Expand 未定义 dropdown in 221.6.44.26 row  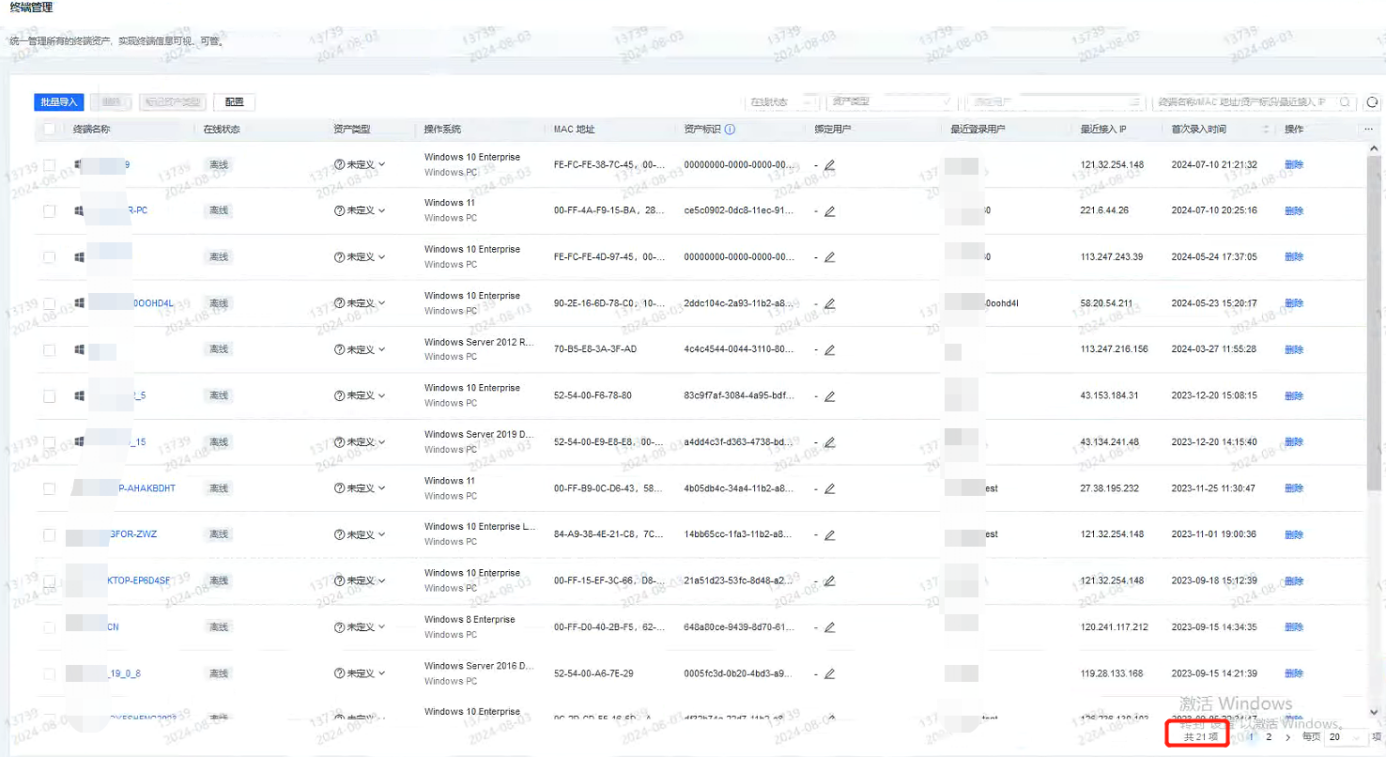360,211
